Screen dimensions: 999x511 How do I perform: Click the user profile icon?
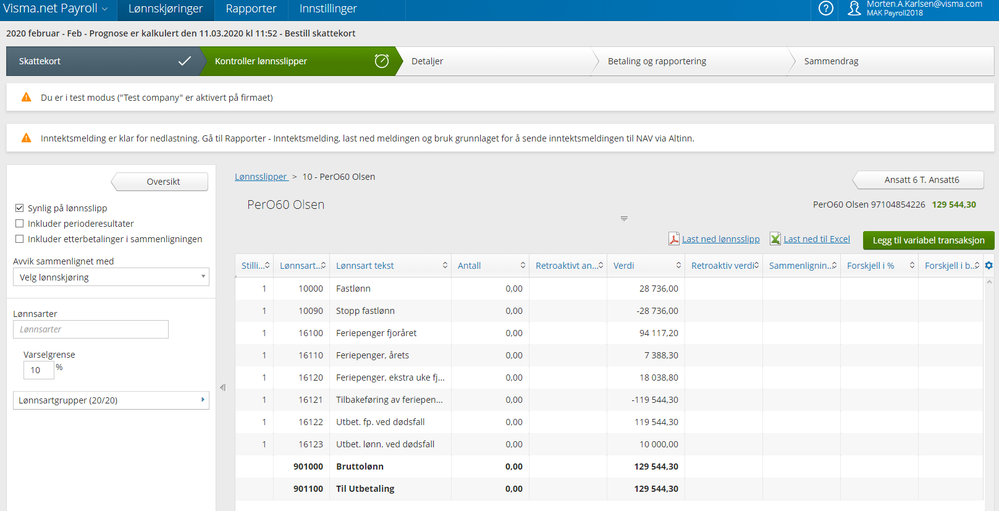[853, 9]
